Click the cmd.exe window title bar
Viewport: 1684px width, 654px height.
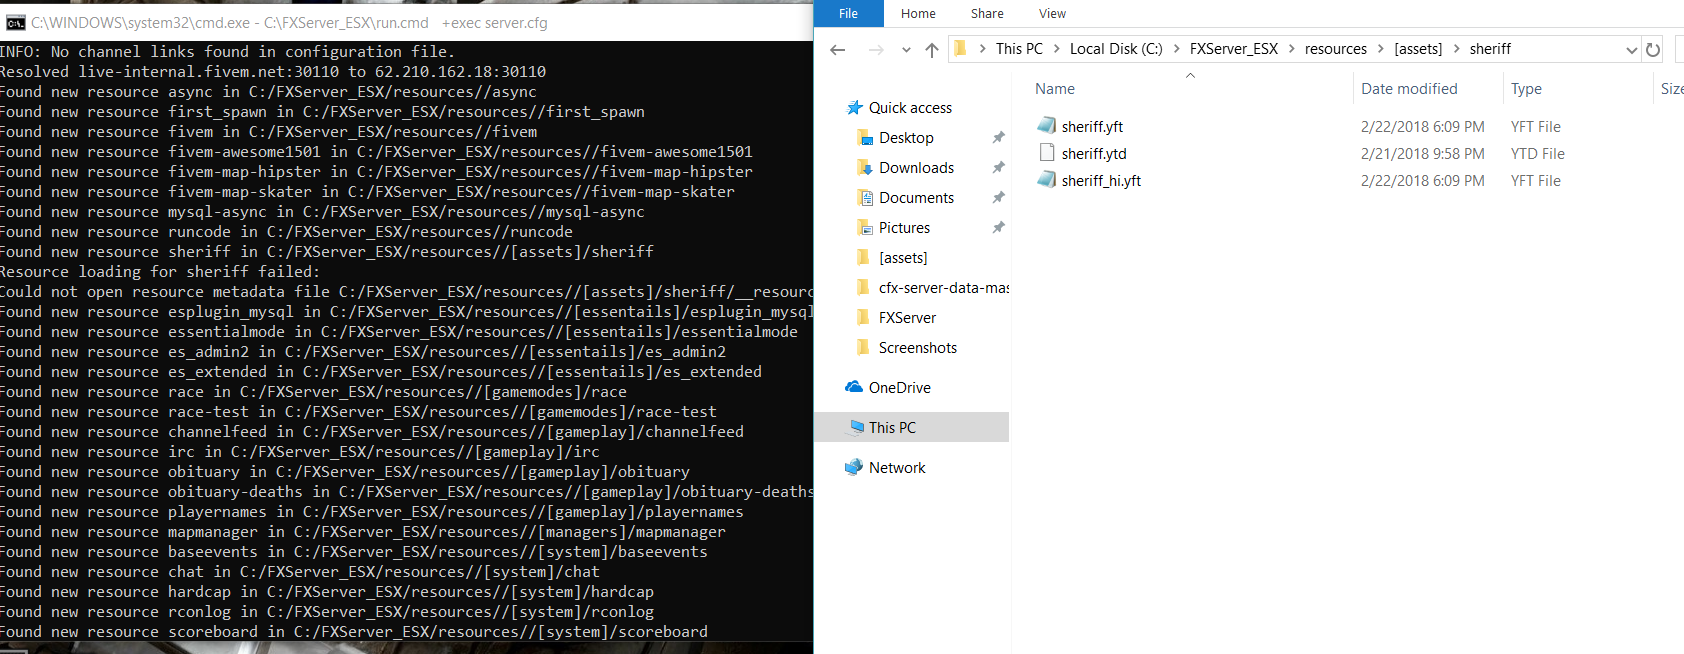click(406, 22)
